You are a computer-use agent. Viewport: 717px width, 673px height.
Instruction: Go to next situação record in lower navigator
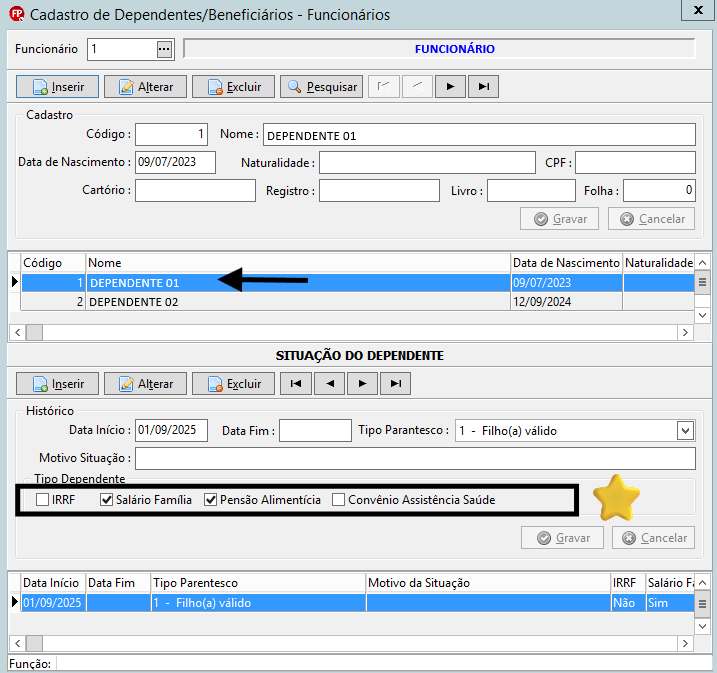[x=363, y=384]
